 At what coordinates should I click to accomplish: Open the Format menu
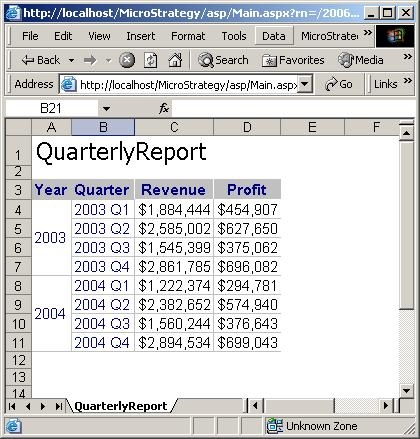tap(188, 36)
